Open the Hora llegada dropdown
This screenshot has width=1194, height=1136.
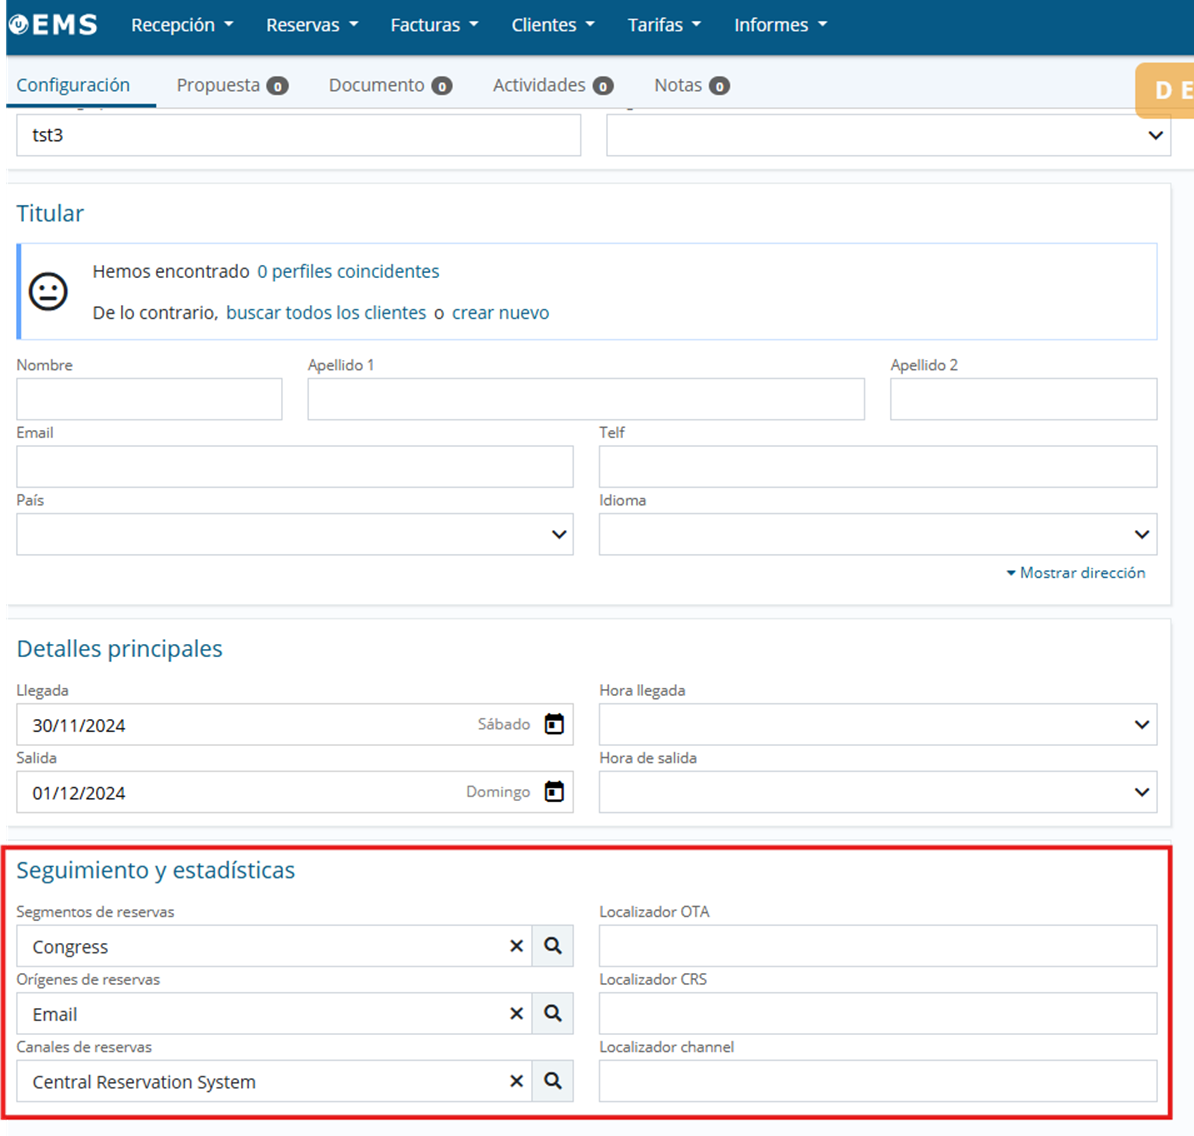(1142, 725)
